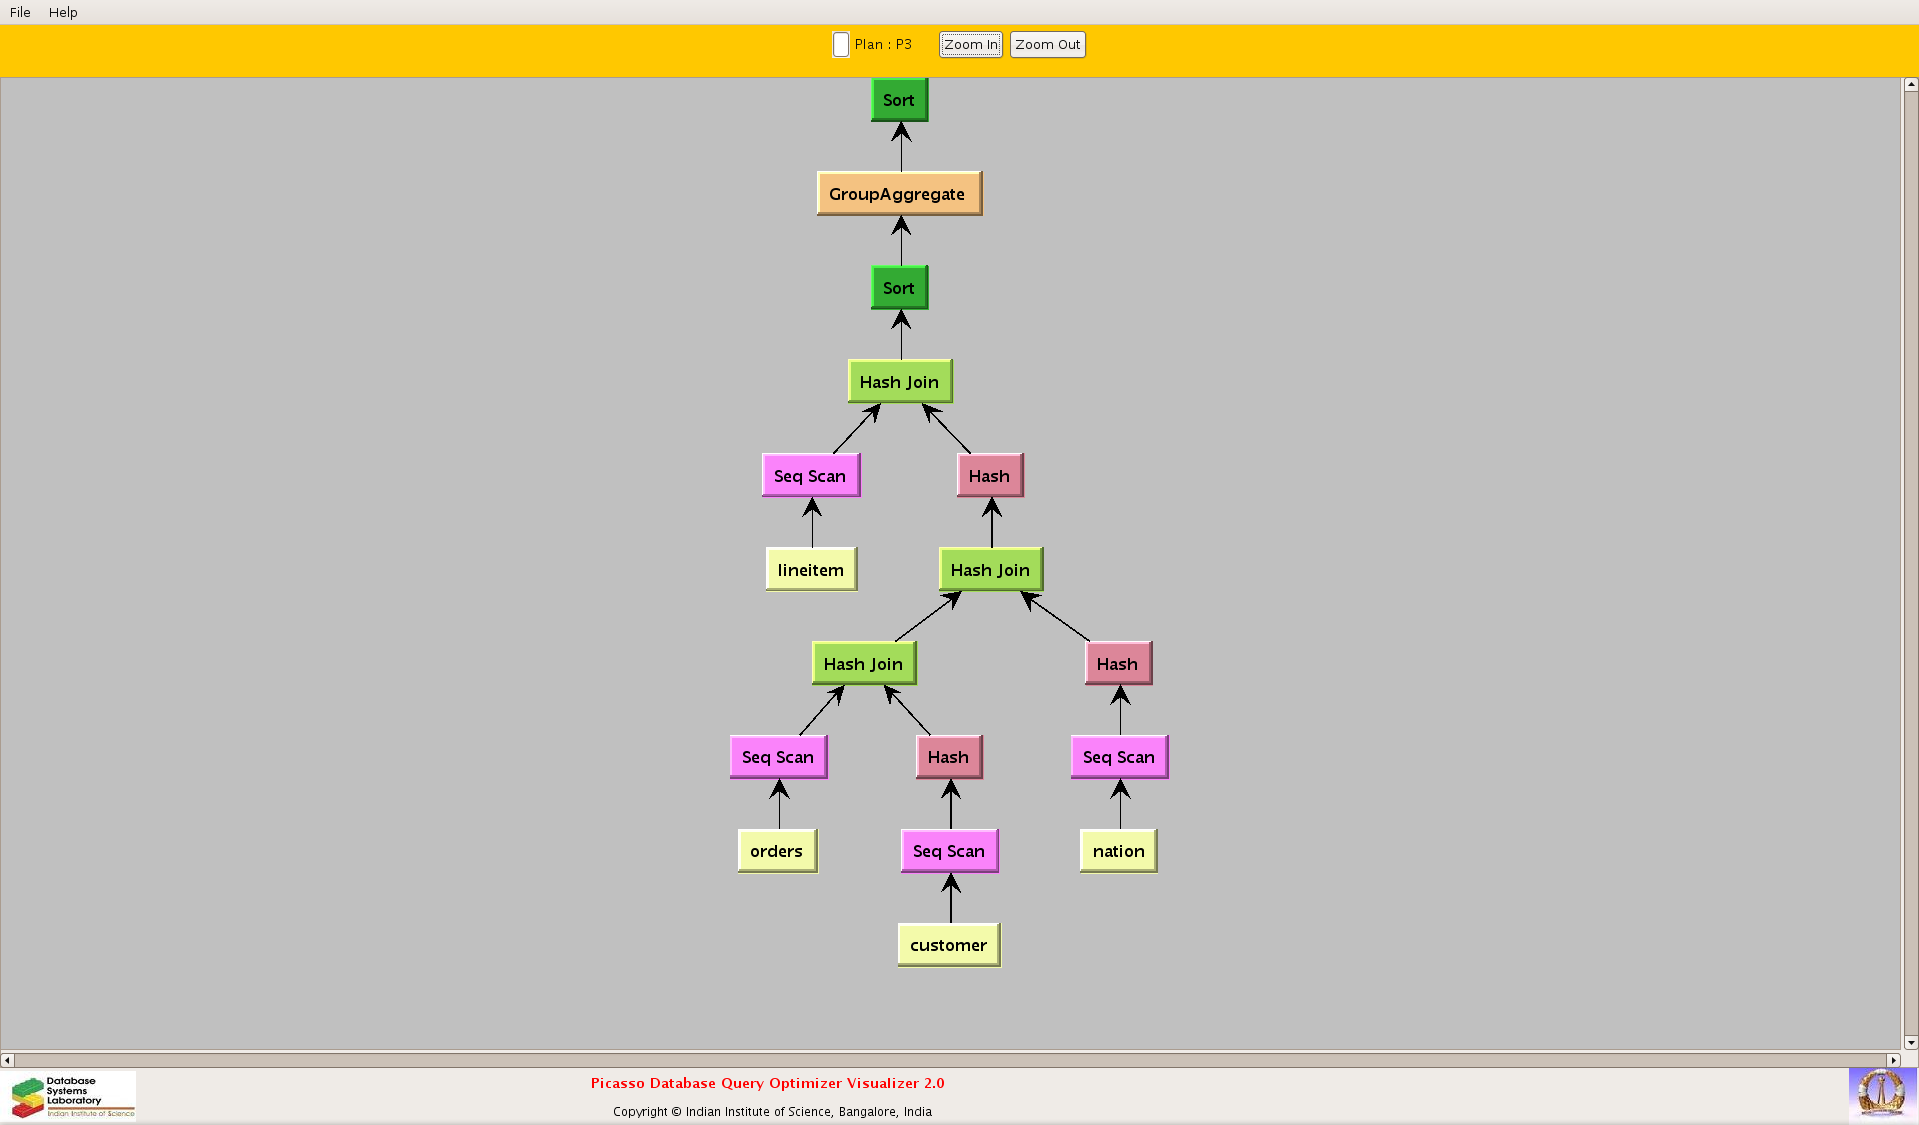Viewport: 1919px width, 1125px height.
Task: Click the Seq Scan node above lineitem
Action: tap(810, 476)
